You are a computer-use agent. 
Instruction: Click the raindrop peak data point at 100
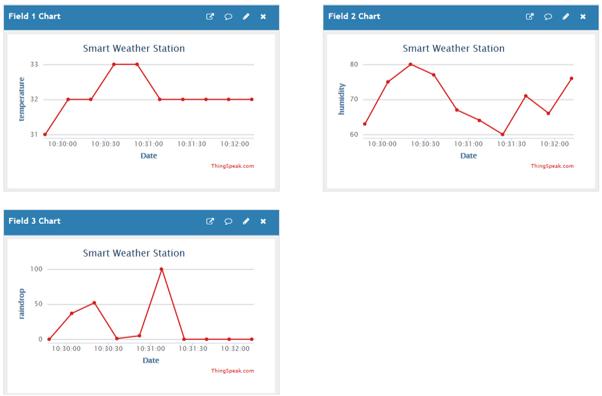point(161,269)
